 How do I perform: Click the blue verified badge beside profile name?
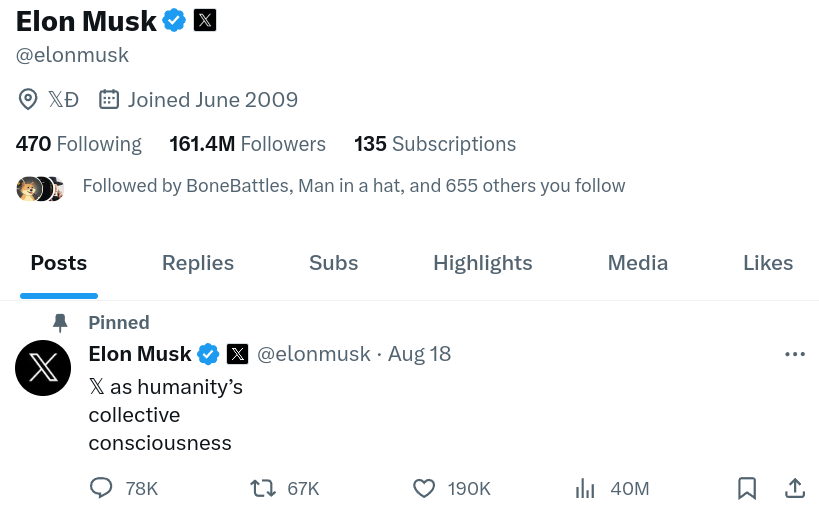coord(174,21)
